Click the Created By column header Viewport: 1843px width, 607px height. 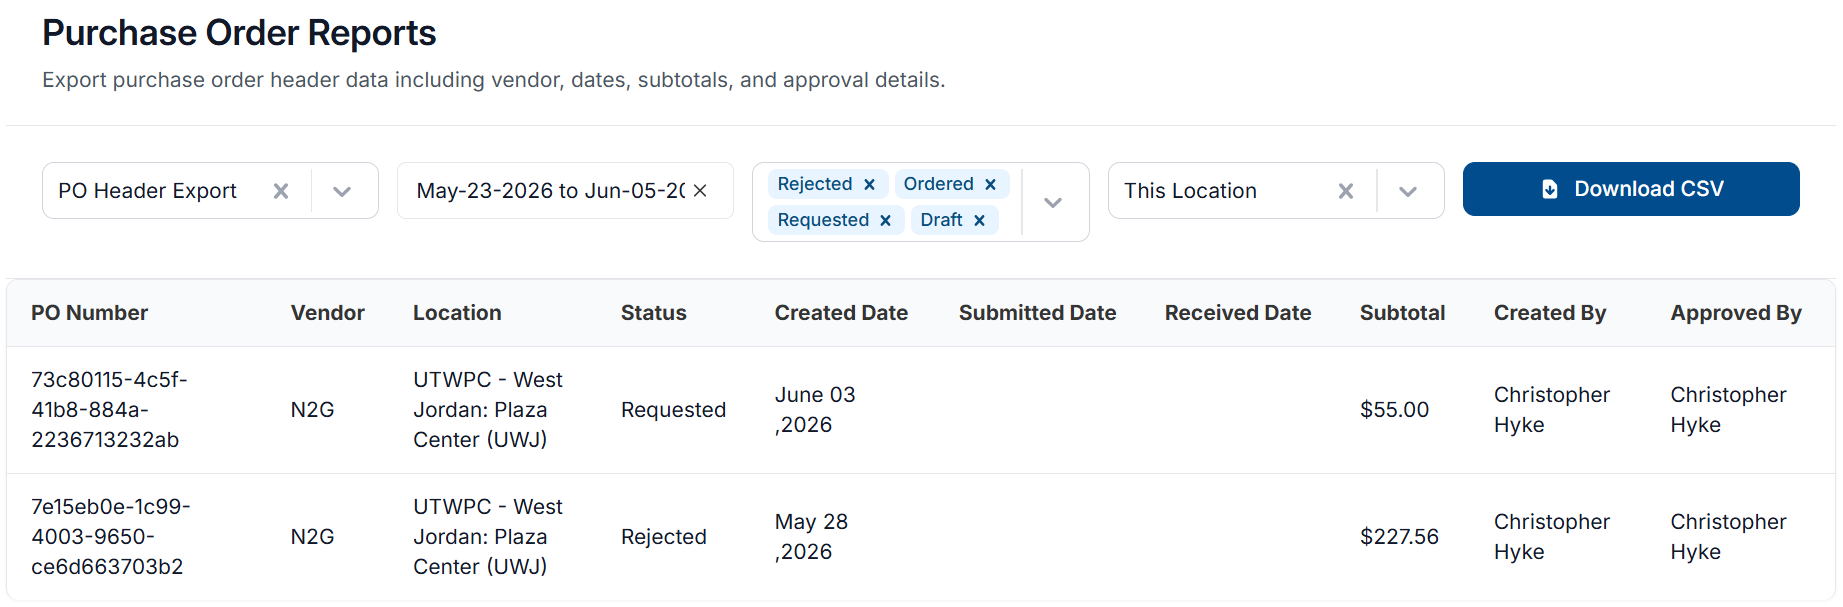point(1550,313)
